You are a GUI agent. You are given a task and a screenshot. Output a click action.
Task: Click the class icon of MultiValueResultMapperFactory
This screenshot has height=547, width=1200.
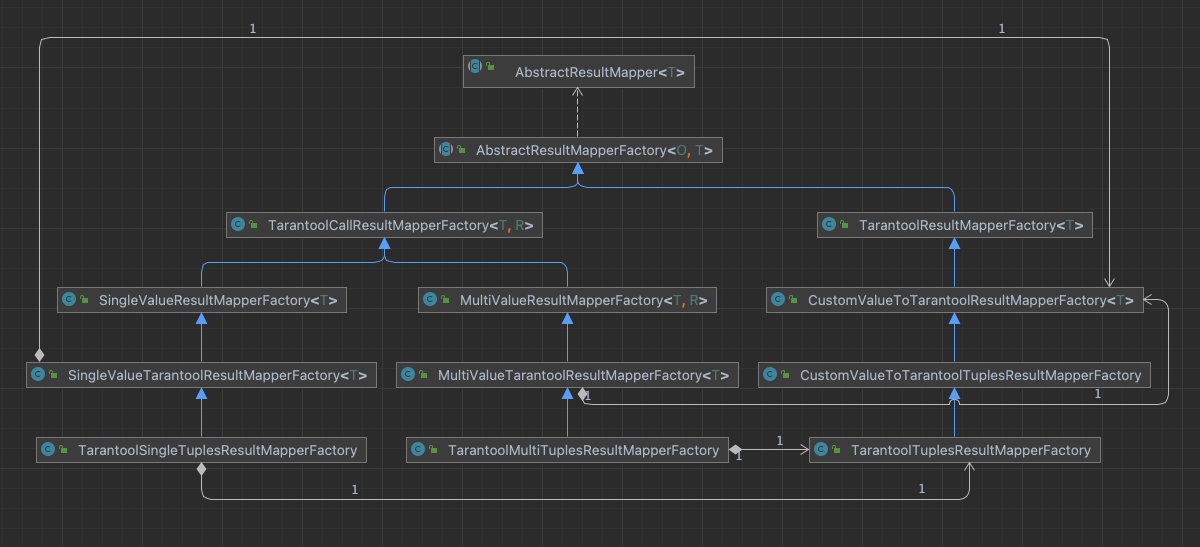click(x=429, y=299)
